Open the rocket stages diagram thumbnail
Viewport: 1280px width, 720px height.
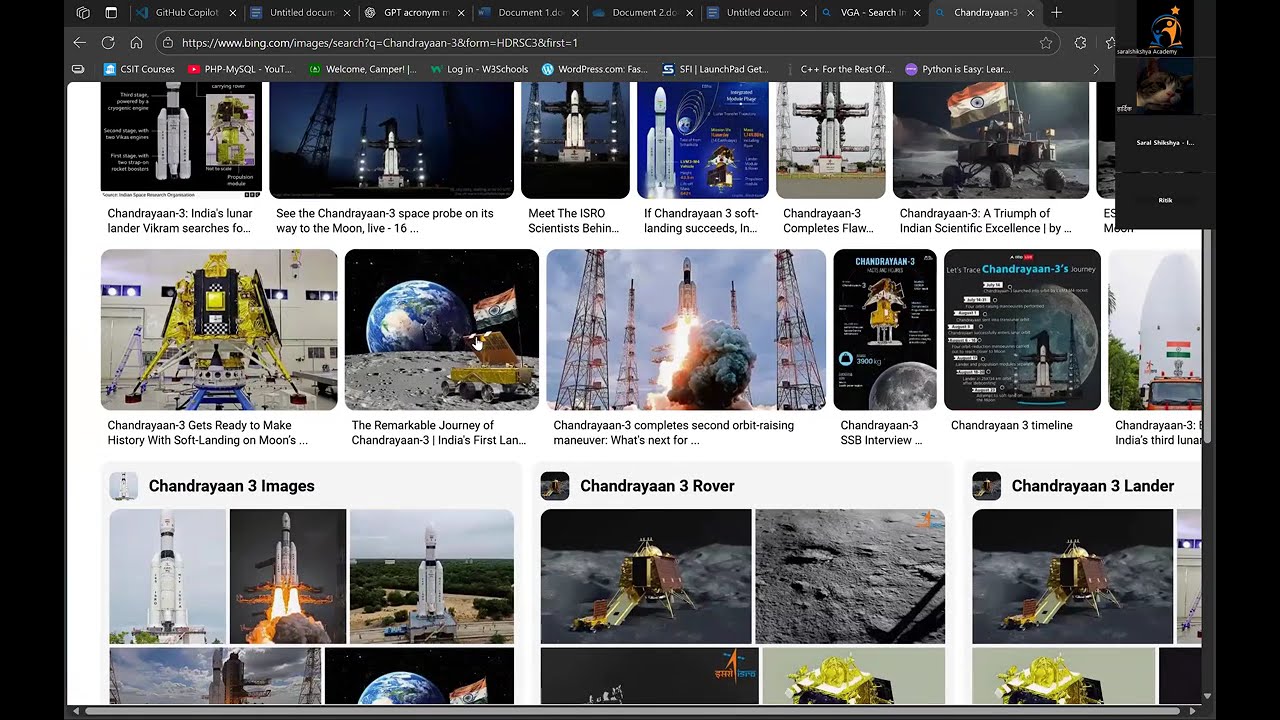(181, 140)
